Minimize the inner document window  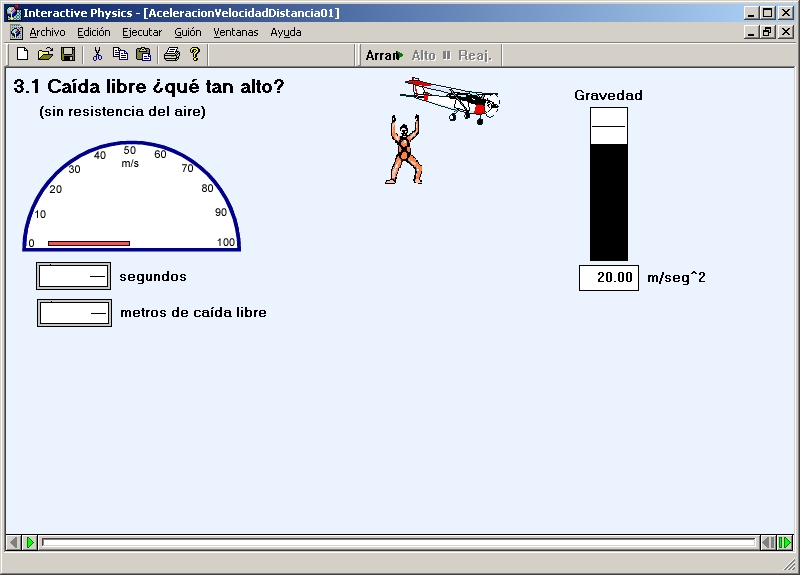[751, 32]
